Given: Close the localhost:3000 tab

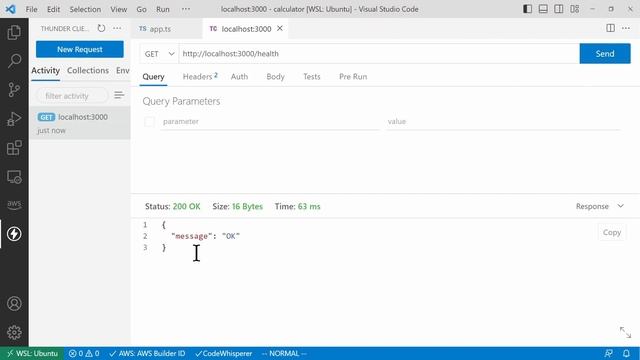Looking at the screenshot, I should point(280,28).
